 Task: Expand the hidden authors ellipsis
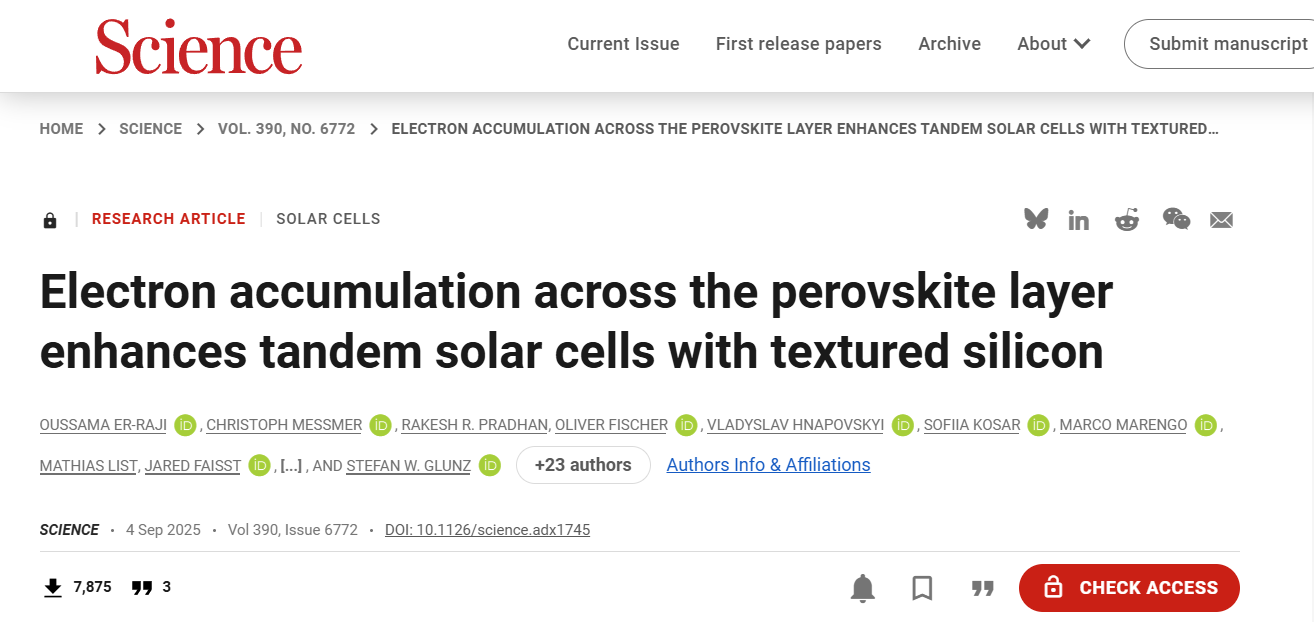coord(291,466)
